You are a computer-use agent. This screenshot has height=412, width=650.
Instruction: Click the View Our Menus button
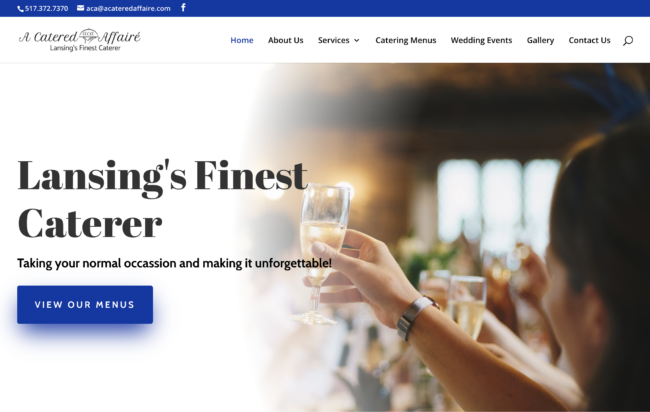pyautogui.click(x=85, y=305)
